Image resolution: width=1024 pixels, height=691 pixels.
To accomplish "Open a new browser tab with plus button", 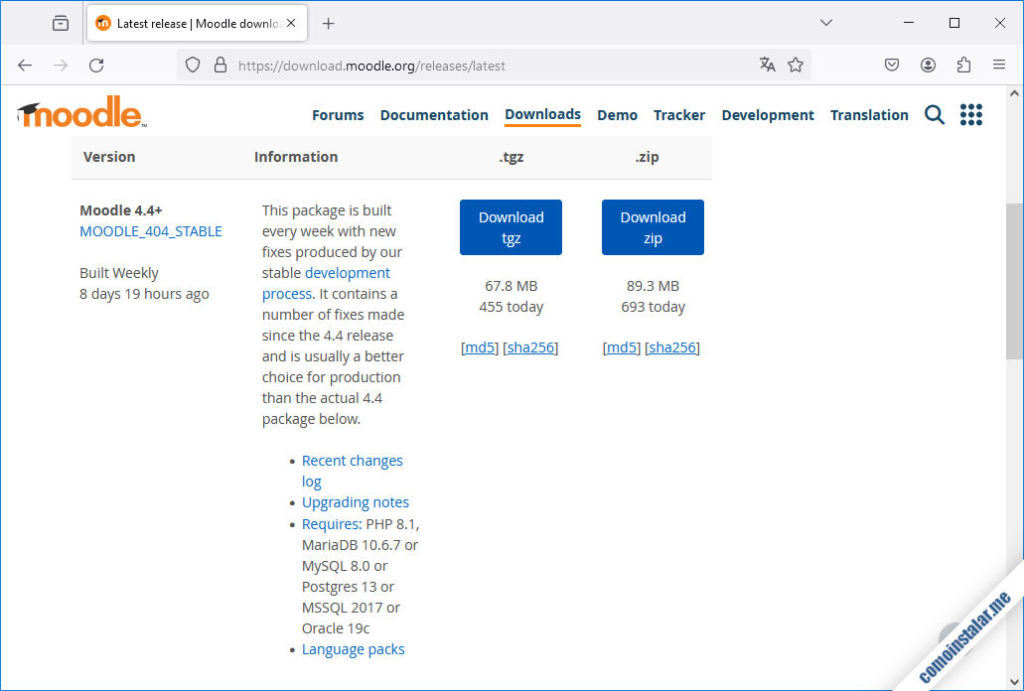I will 329,21.
